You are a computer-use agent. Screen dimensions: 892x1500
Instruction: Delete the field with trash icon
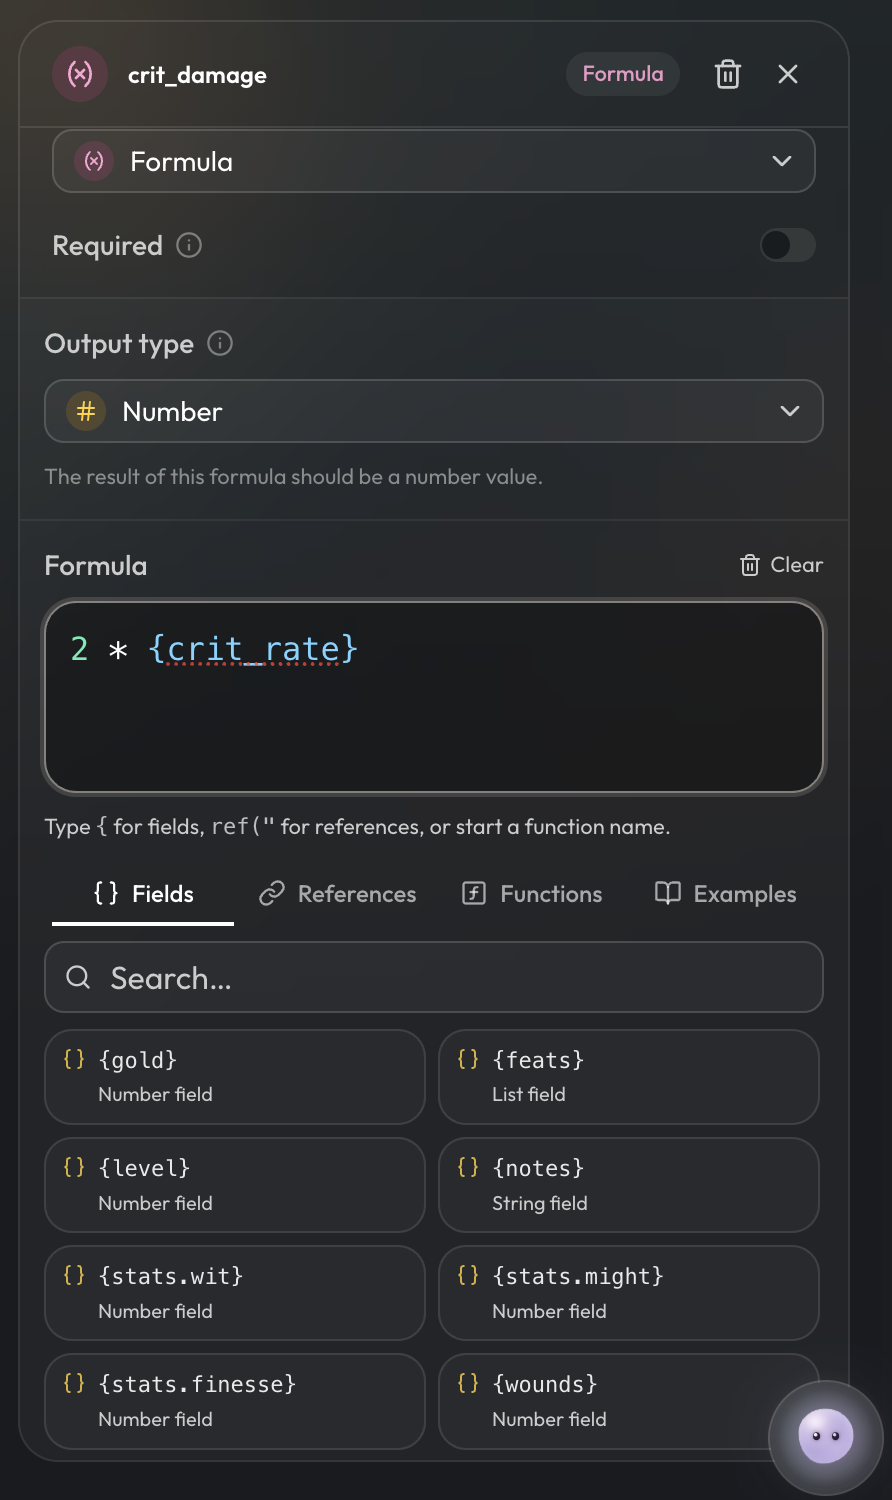[x=728, y=74]
